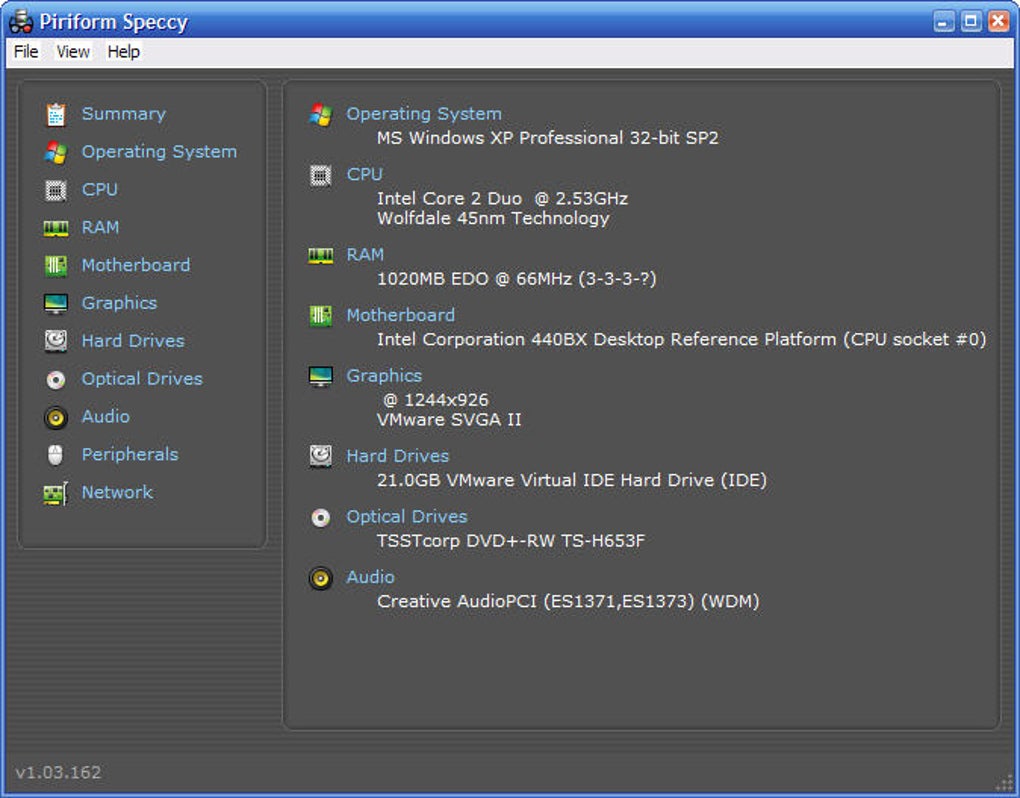This screenshot has height=798, width=1020.
Task: Click the Motherboard icon in sidebar
Action: 56,266
